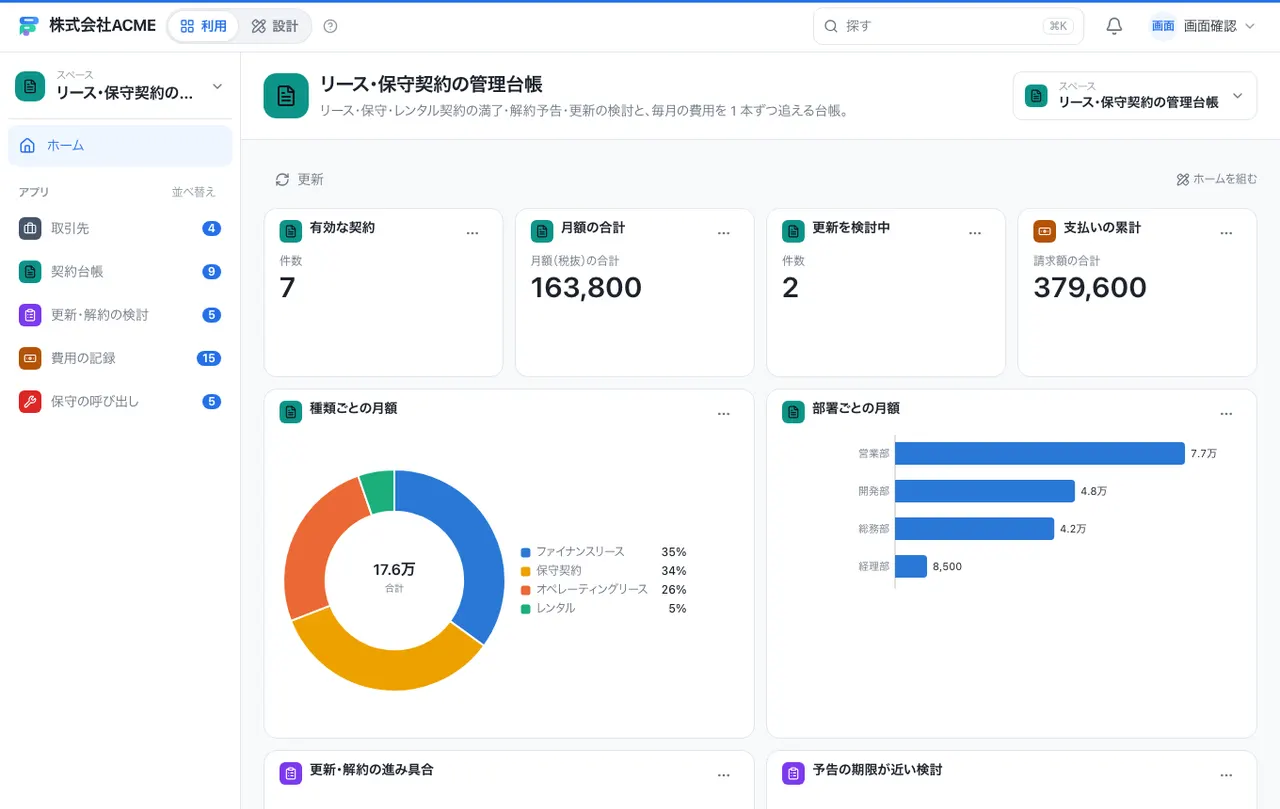Click the 更新 refresh icon
1280x809 pixels.
tap(282, 179)
